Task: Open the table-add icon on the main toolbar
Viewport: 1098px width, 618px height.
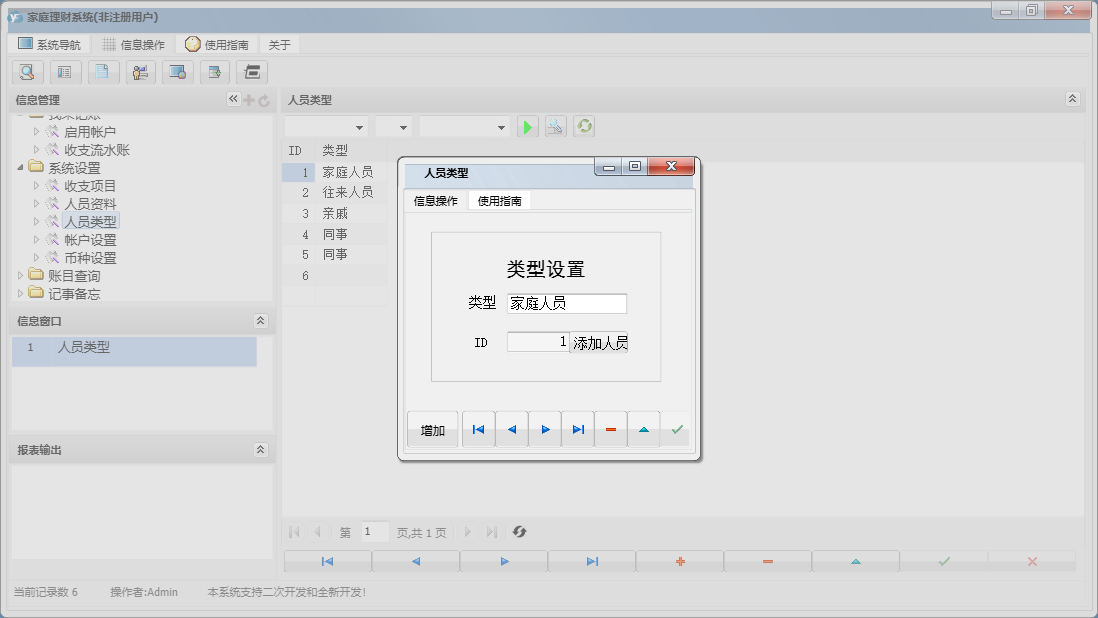Action: (216, 72)
